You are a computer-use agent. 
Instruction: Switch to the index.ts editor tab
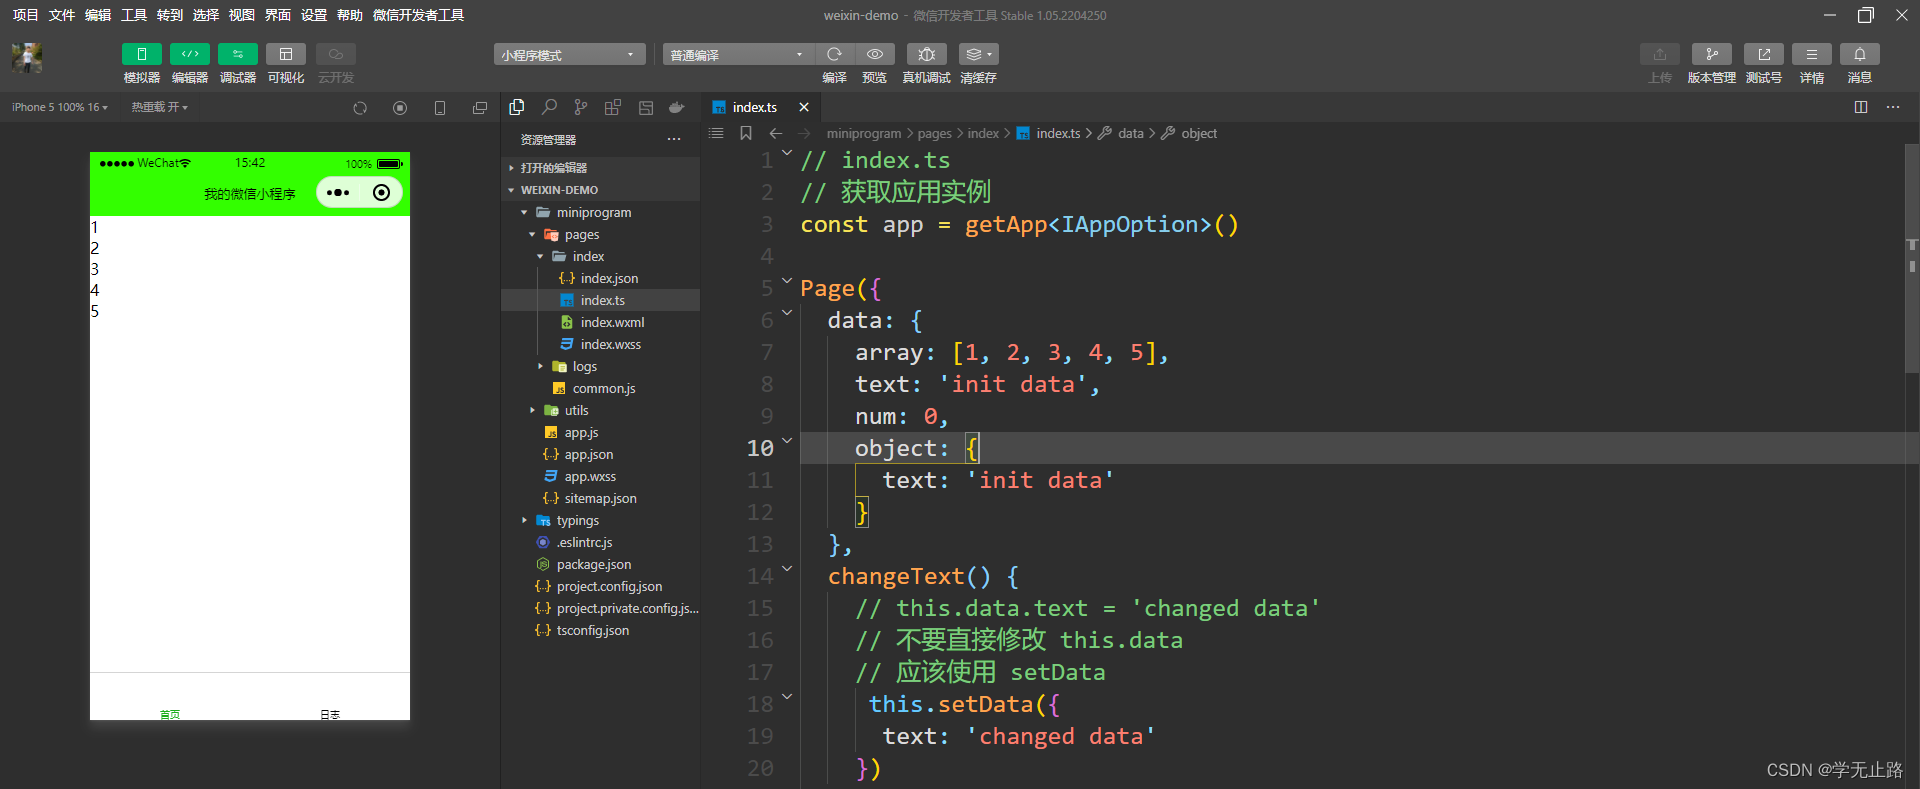coord(754,107)
